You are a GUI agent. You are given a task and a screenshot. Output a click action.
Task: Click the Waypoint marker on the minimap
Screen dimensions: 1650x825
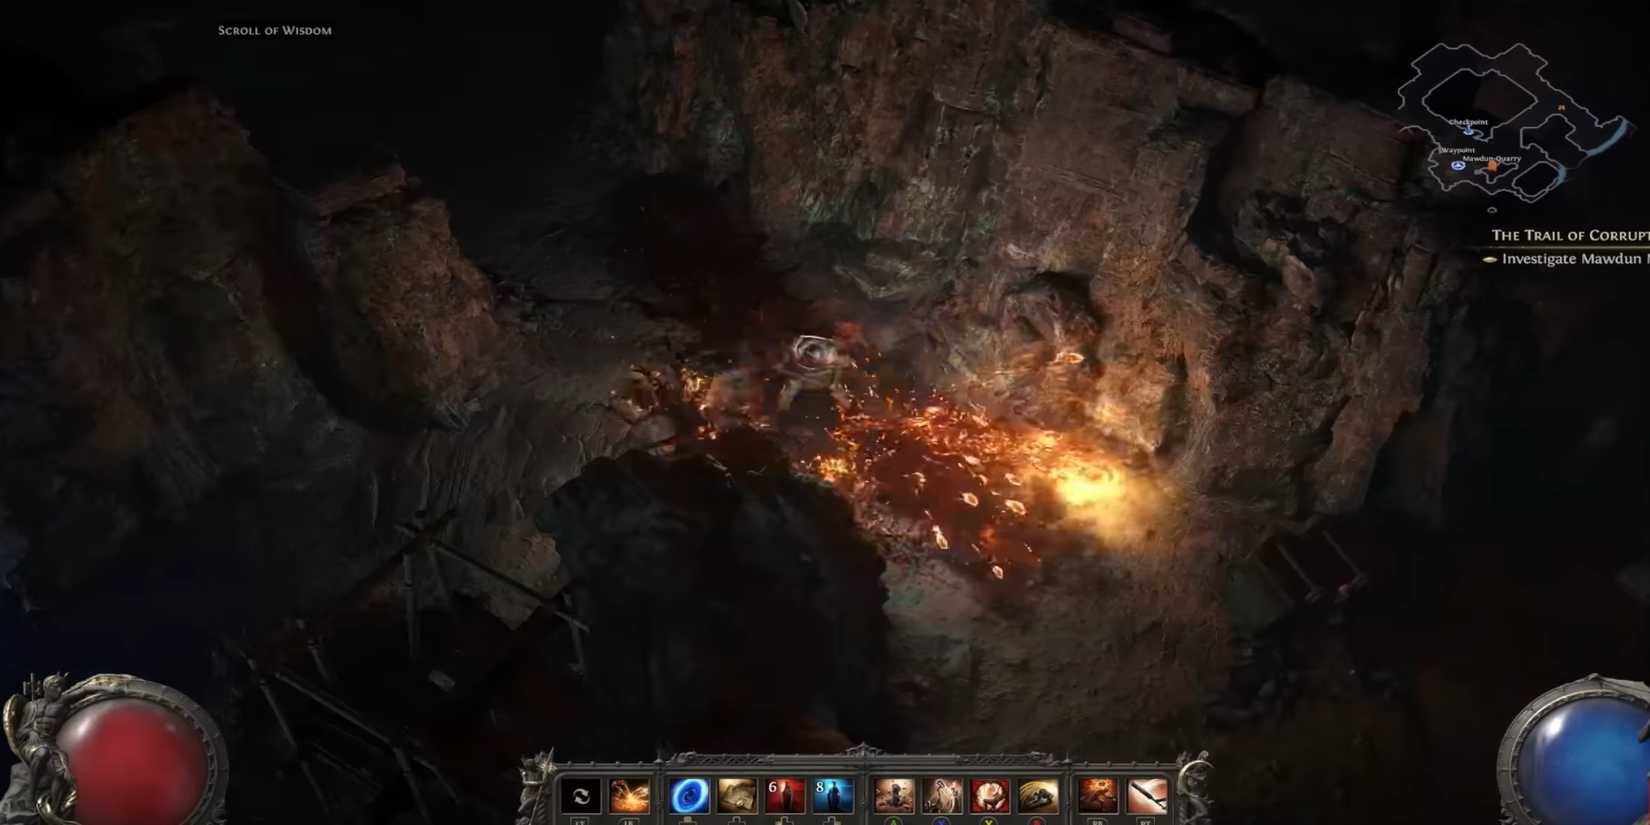(1458, 165)
